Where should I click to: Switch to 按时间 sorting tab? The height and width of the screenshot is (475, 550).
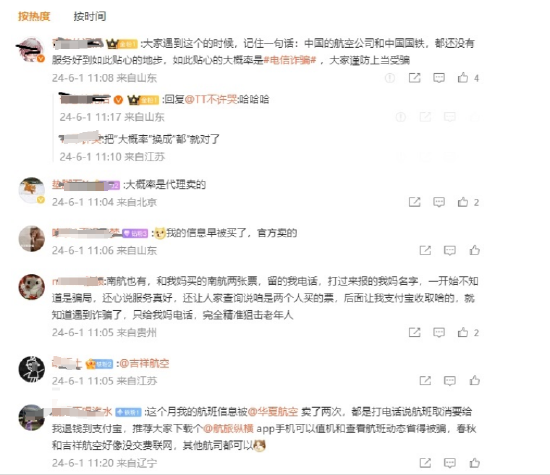pyautogui.click(x=89, y=16)
